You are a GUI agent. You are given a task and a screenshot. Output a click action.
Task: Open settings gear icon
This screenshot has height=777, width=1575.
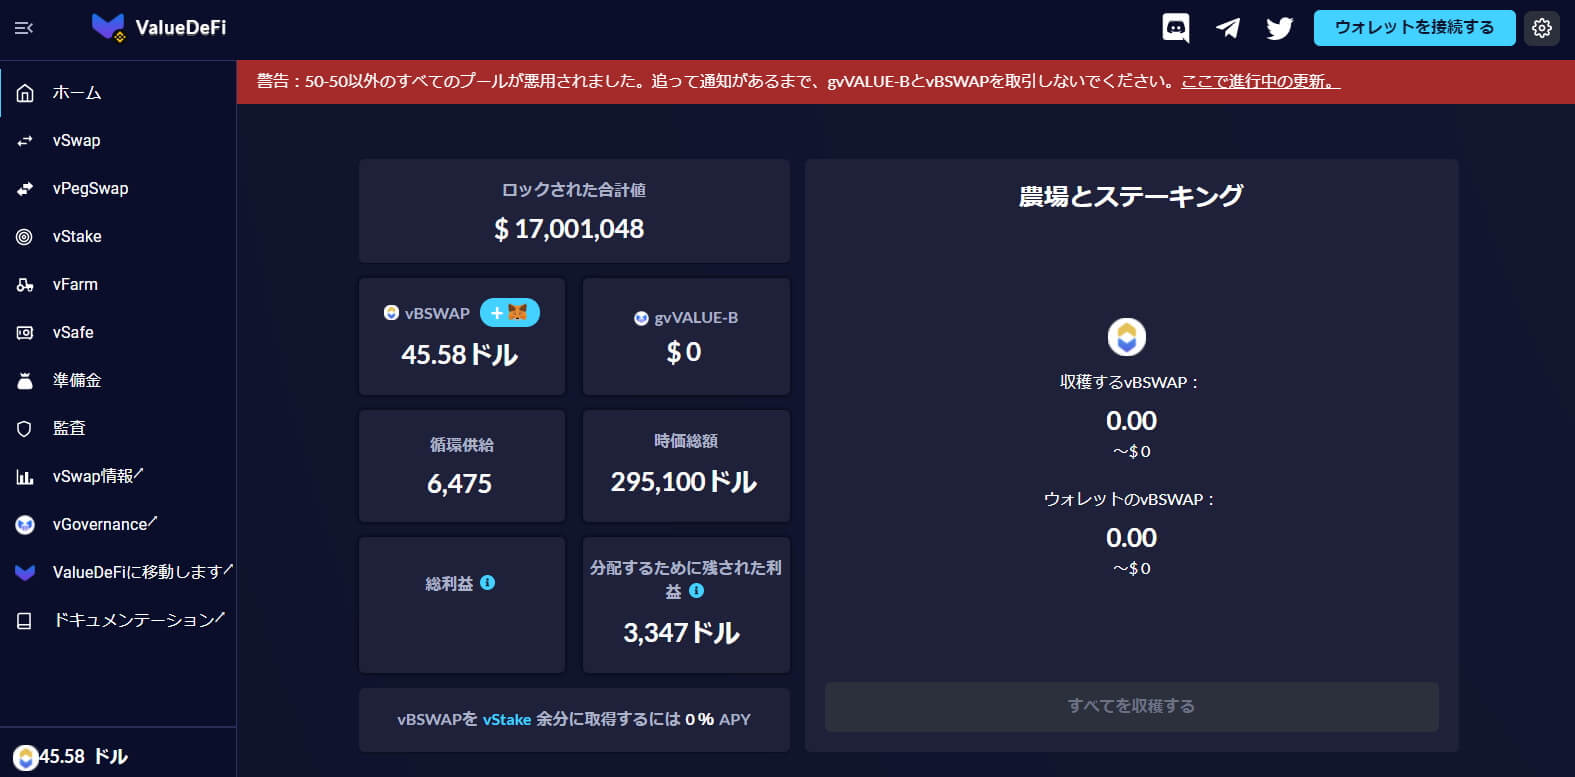pos(1542,28)
